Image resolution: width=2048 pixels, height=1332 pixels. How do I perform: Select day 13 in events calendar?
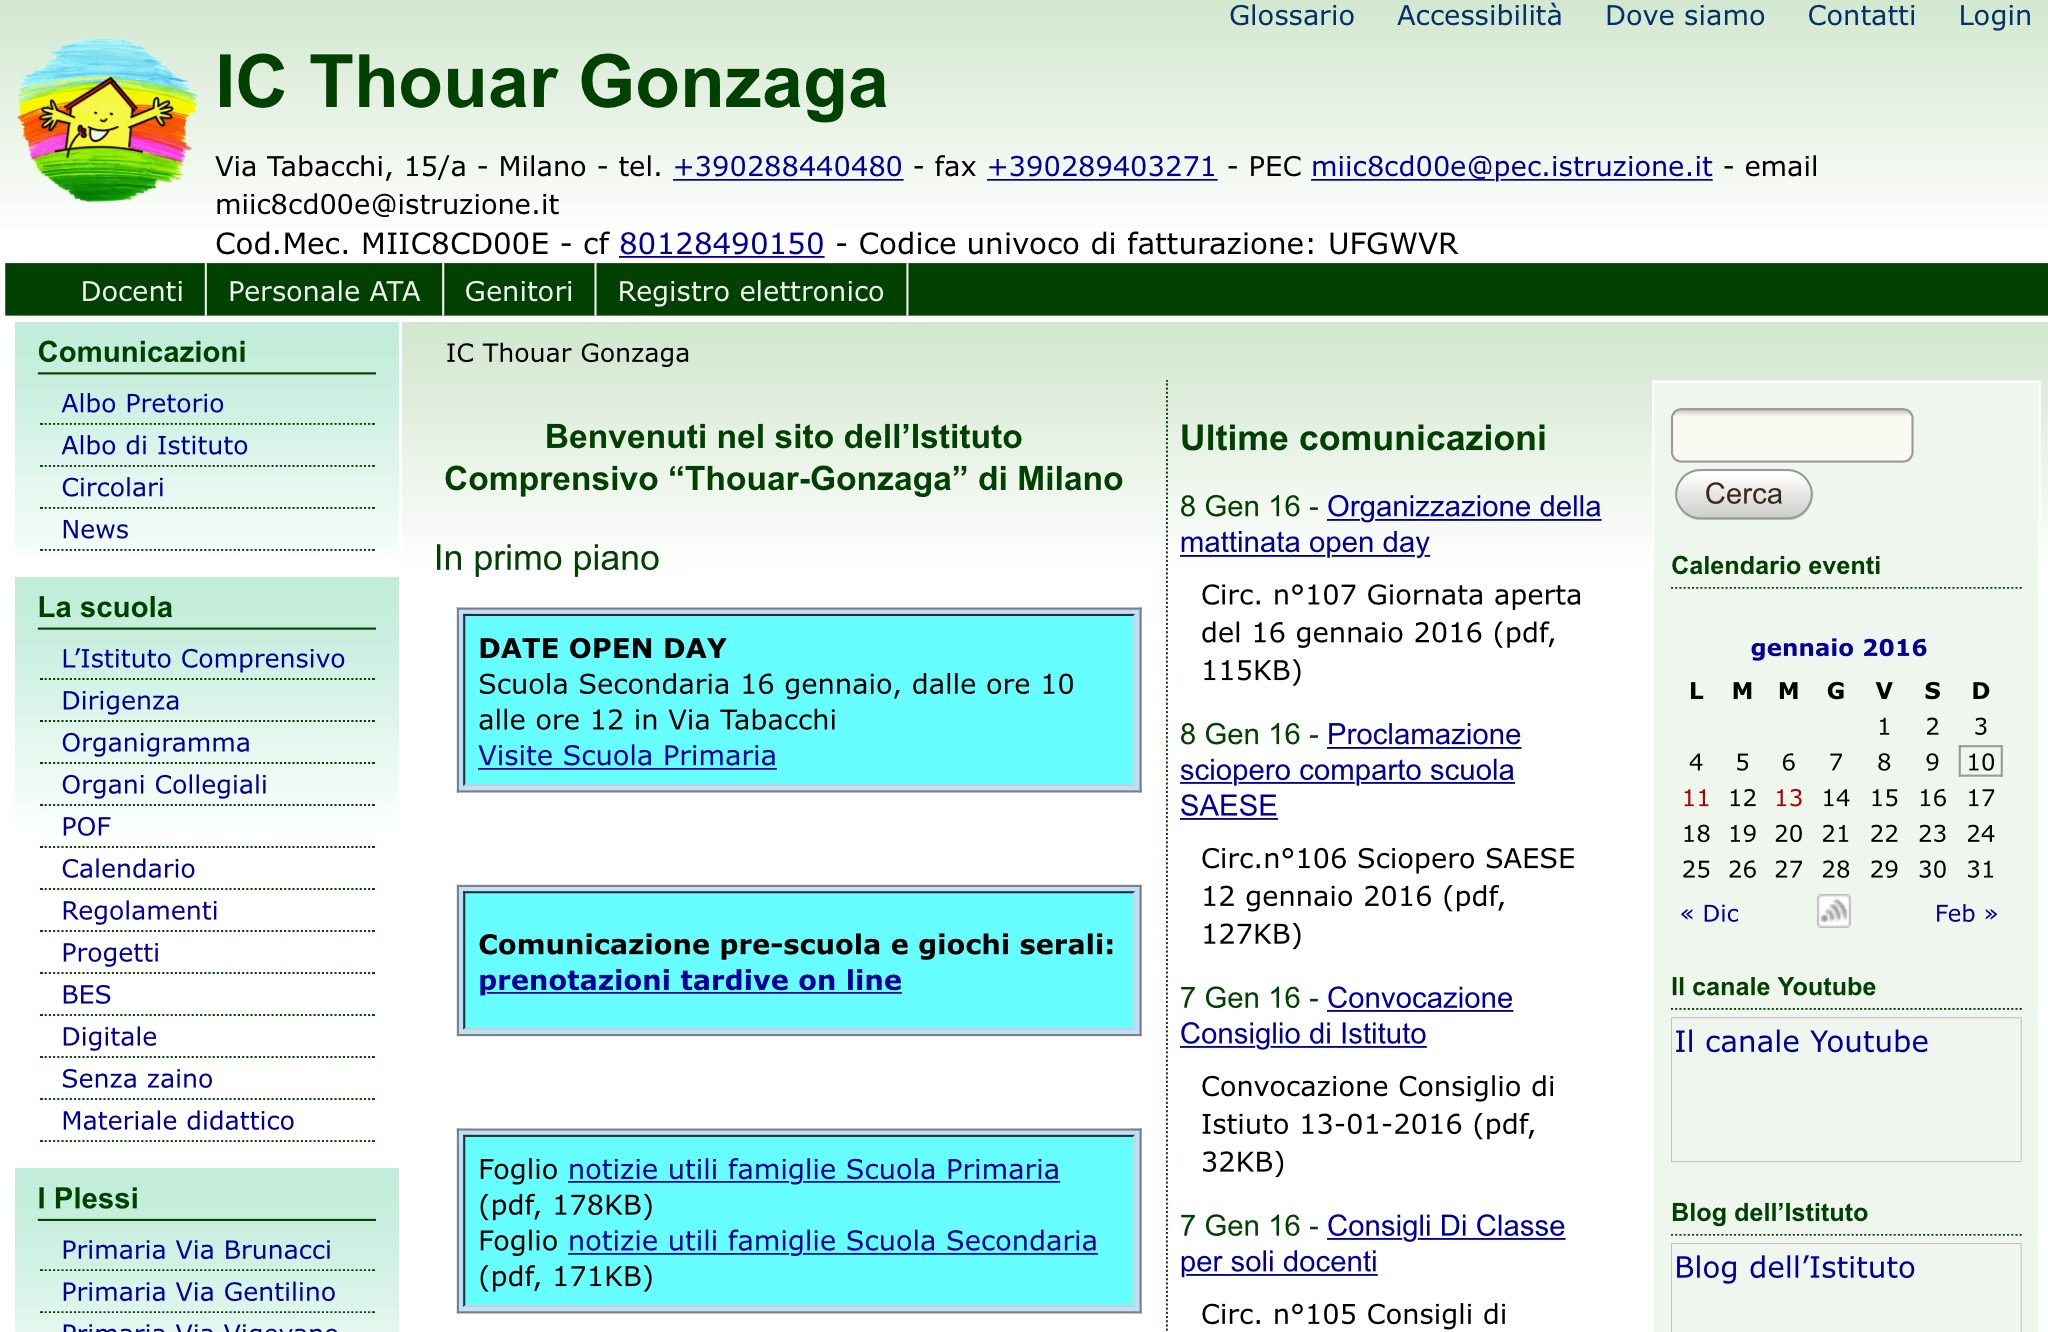point(1788,798)
